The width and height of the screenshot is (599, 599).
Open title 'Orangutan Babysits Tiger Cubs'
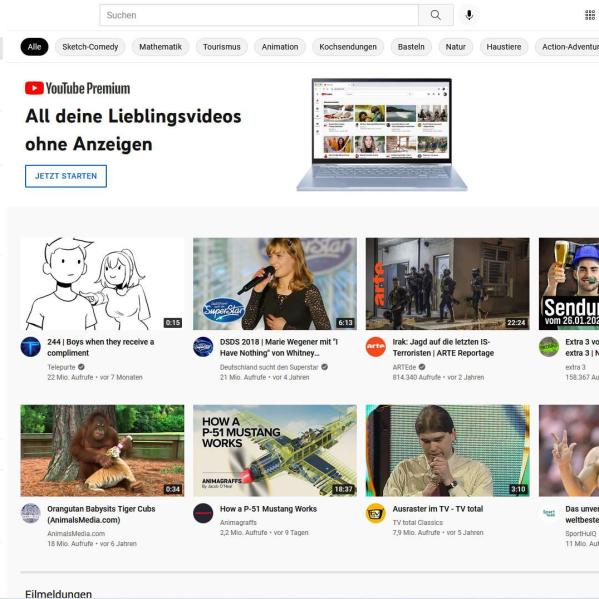pos(101,514)
